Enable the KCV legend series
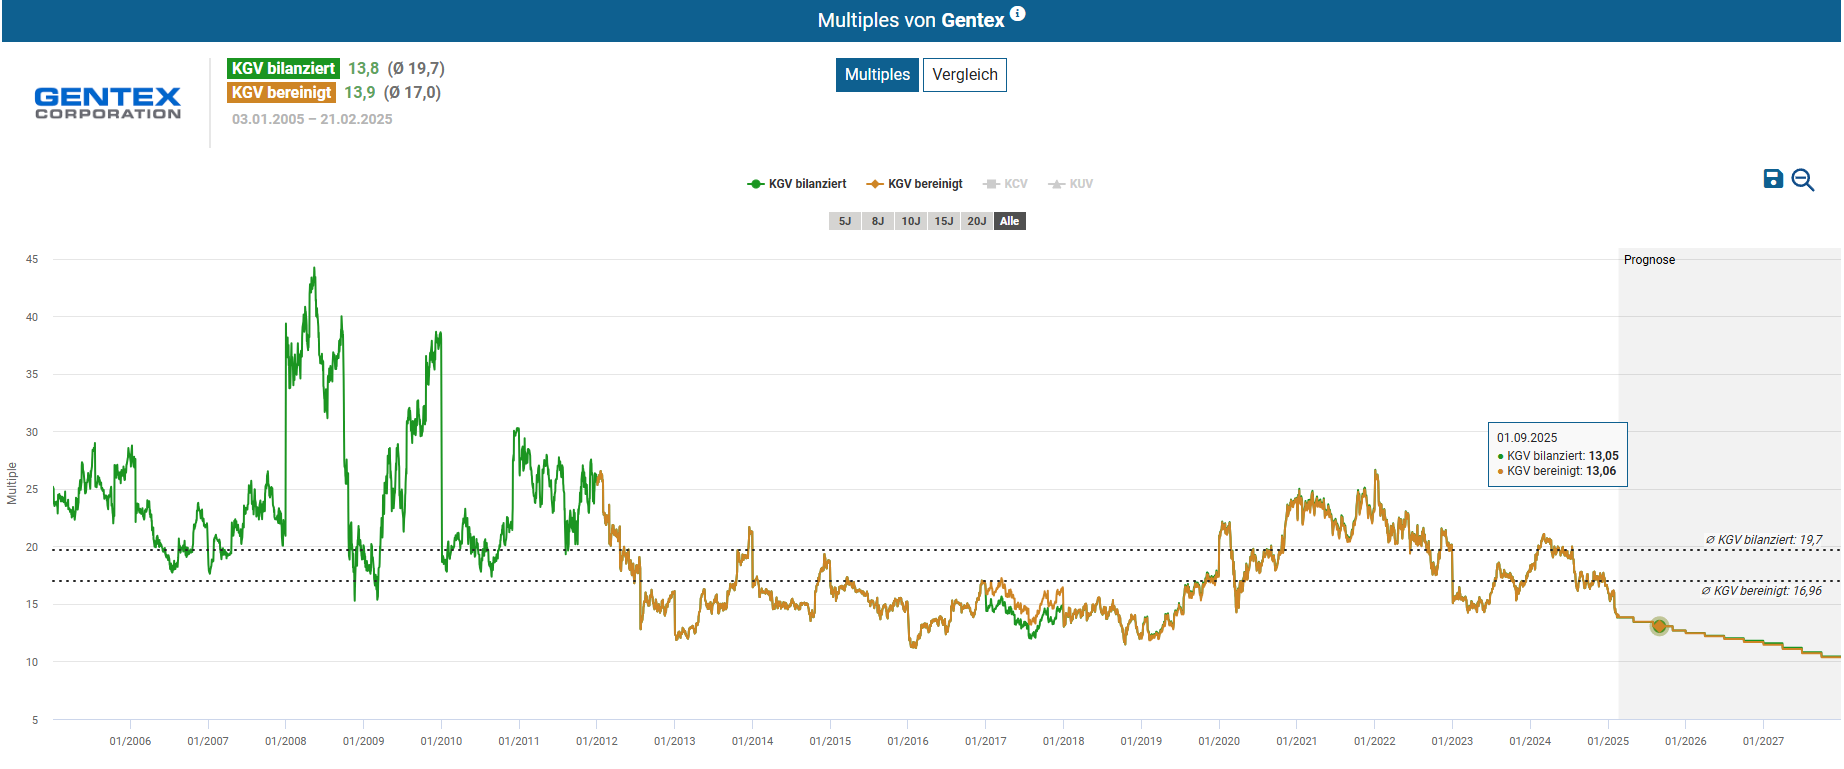Image resolution: width=1844 pixels, height=769 pixels. point(1006,184)
